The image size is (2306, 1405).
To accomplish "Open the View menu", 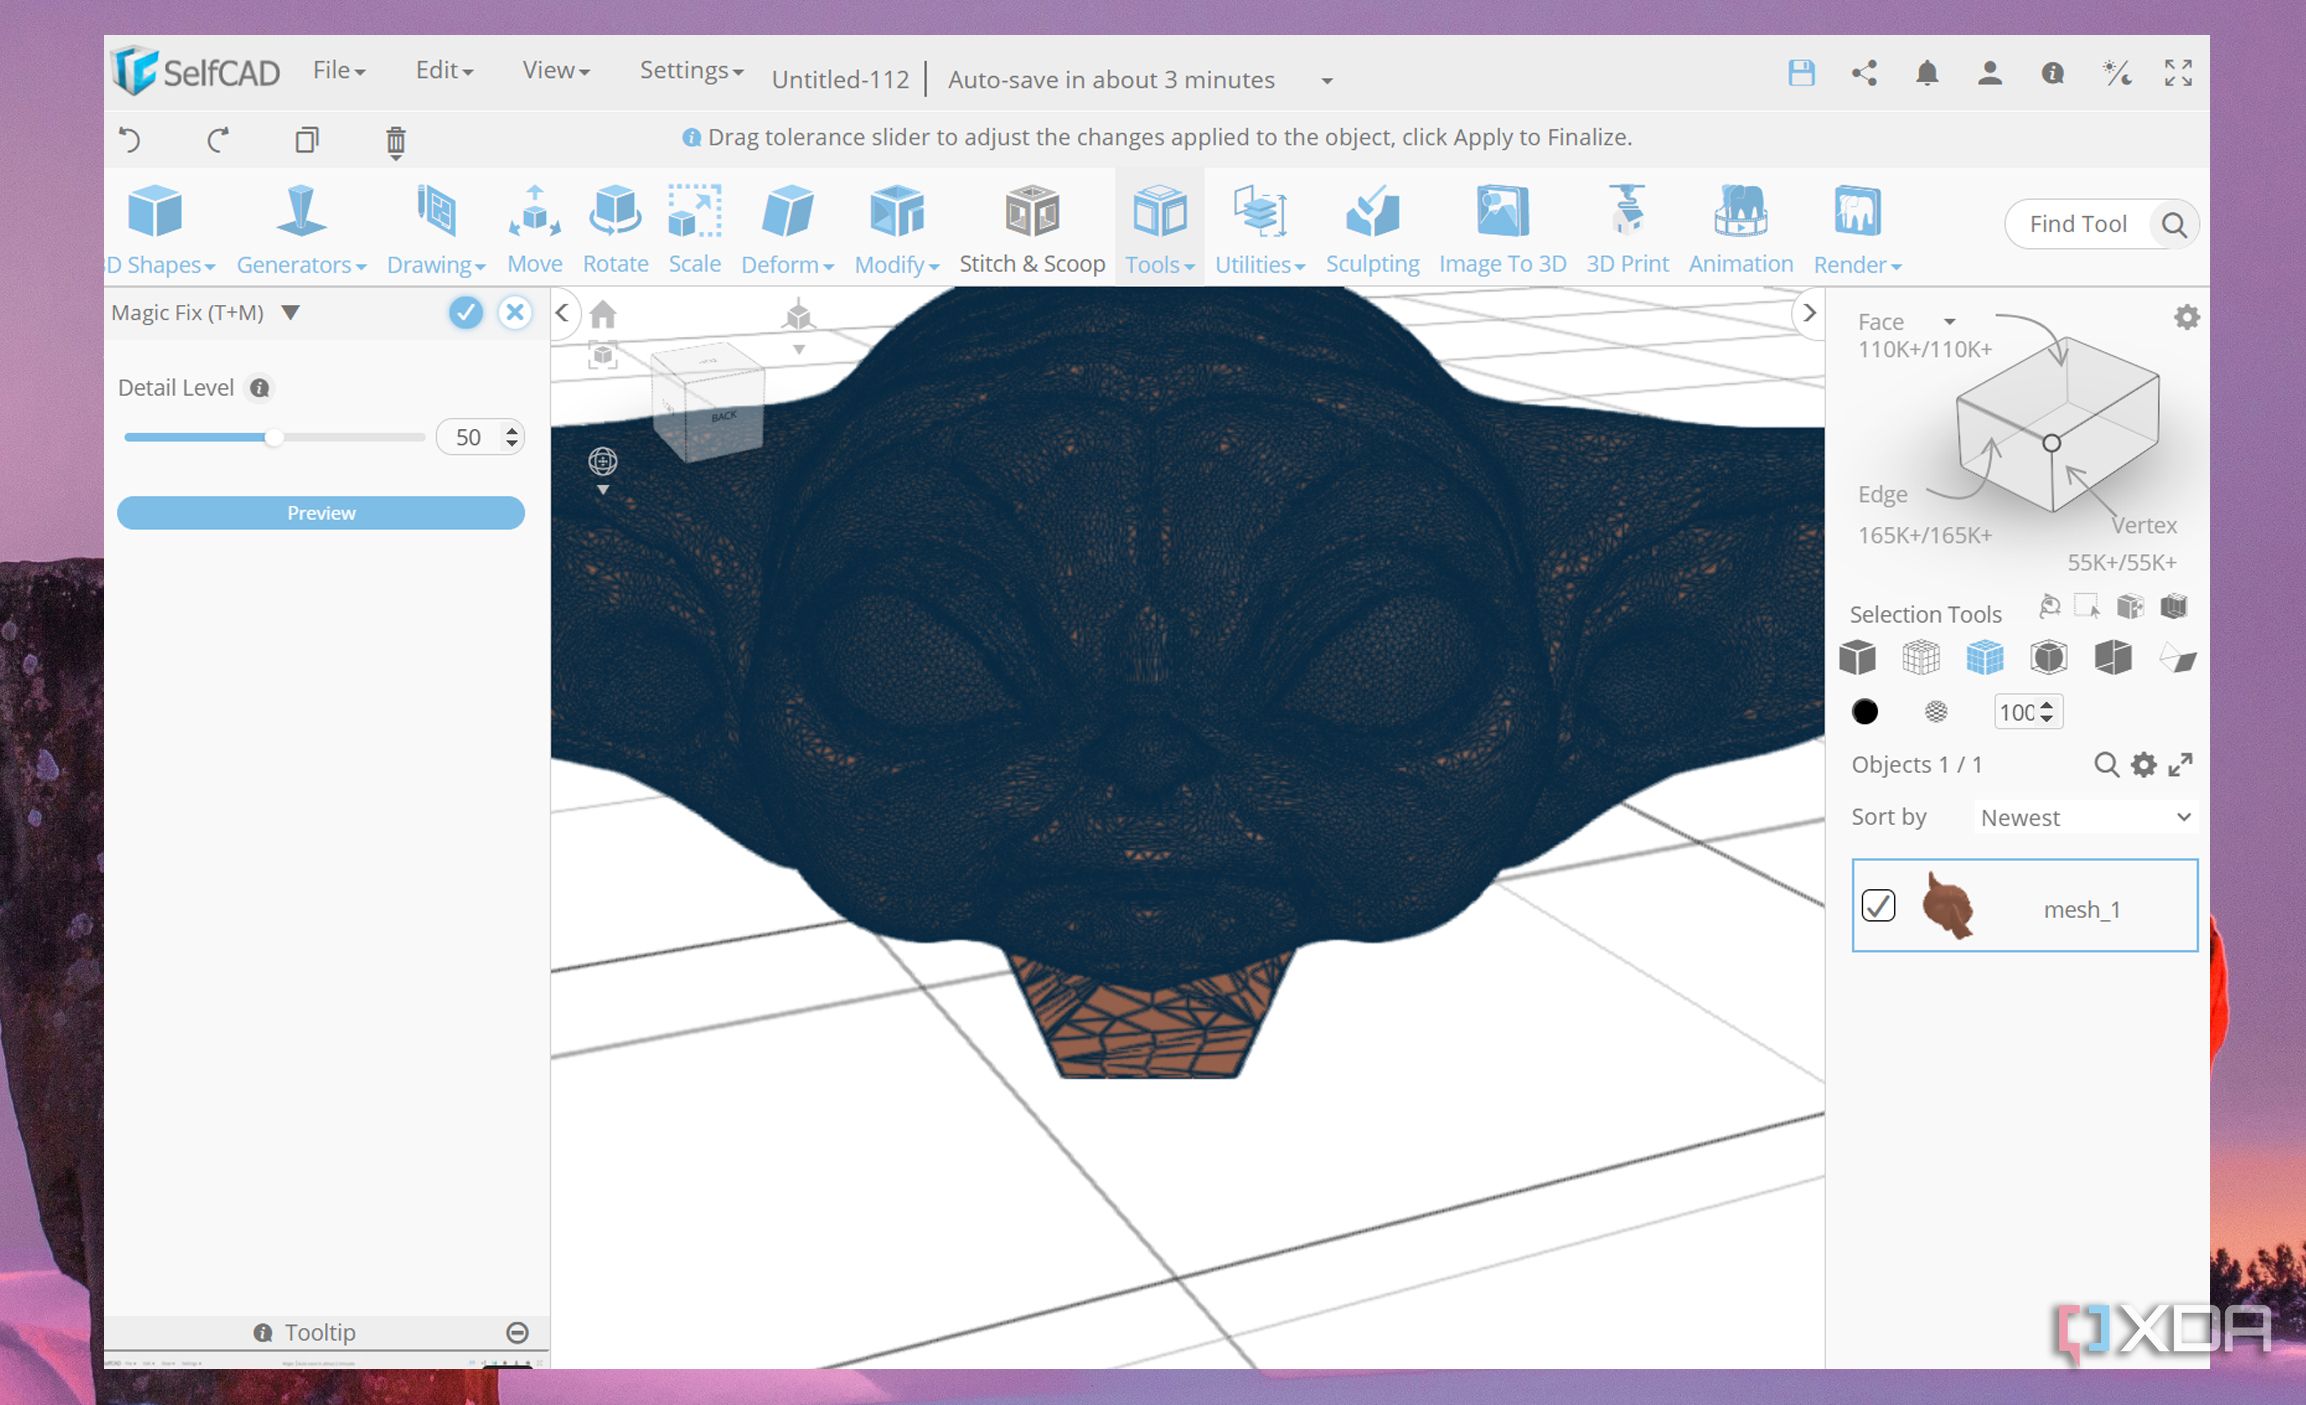I will coord(556,70).
